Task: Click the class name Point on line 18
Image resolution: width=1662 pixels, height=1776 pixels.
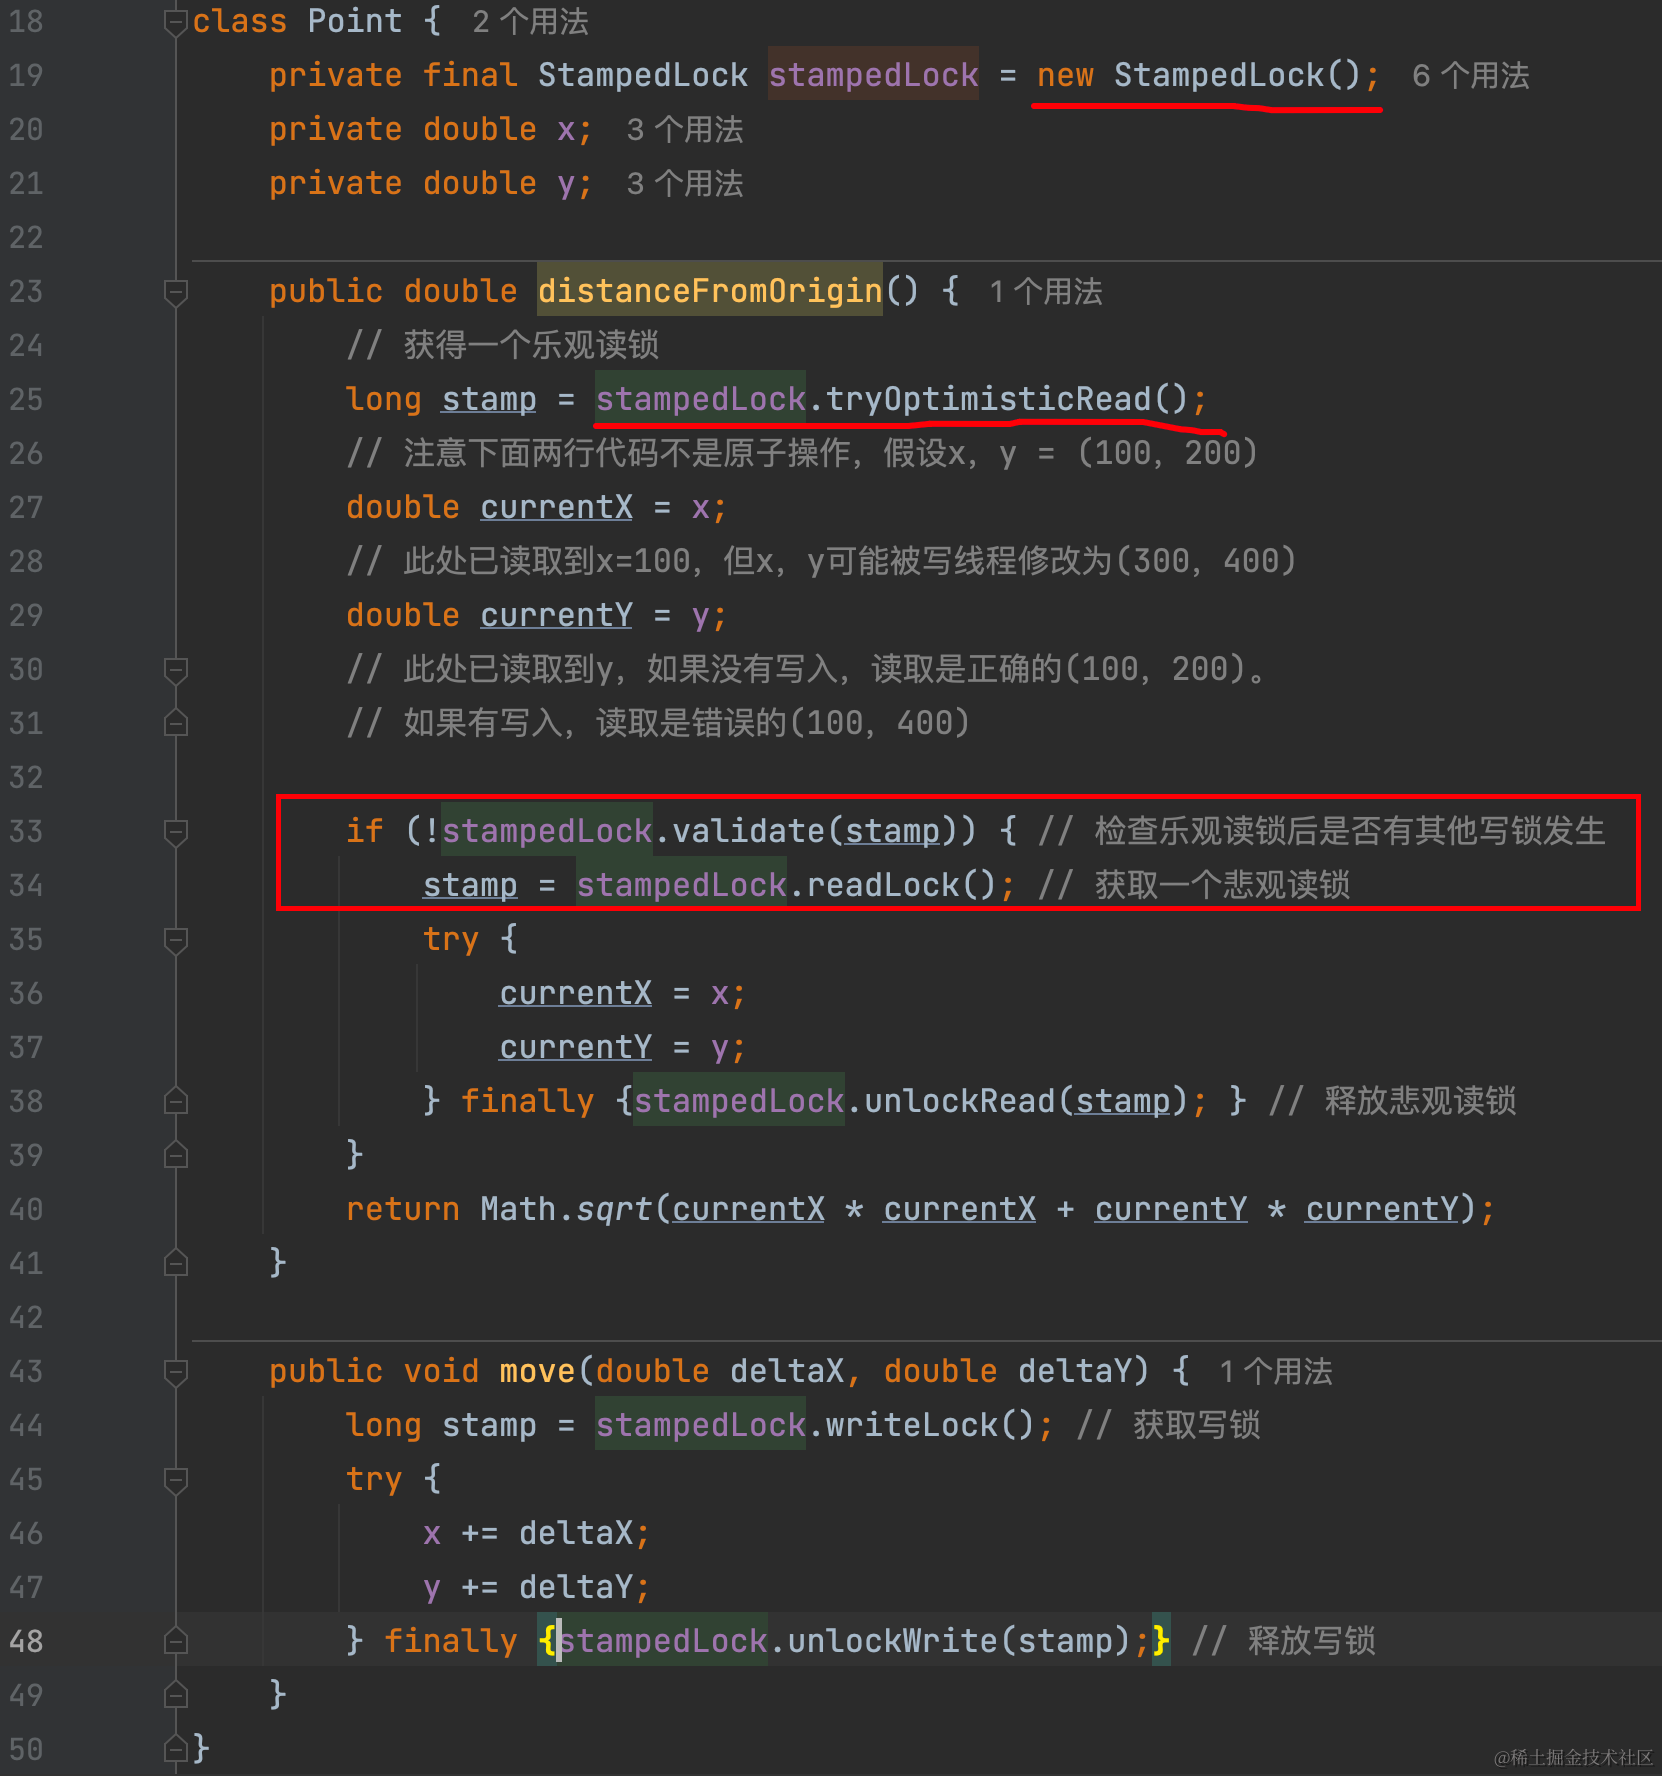Action: click(x=355, y=21)
